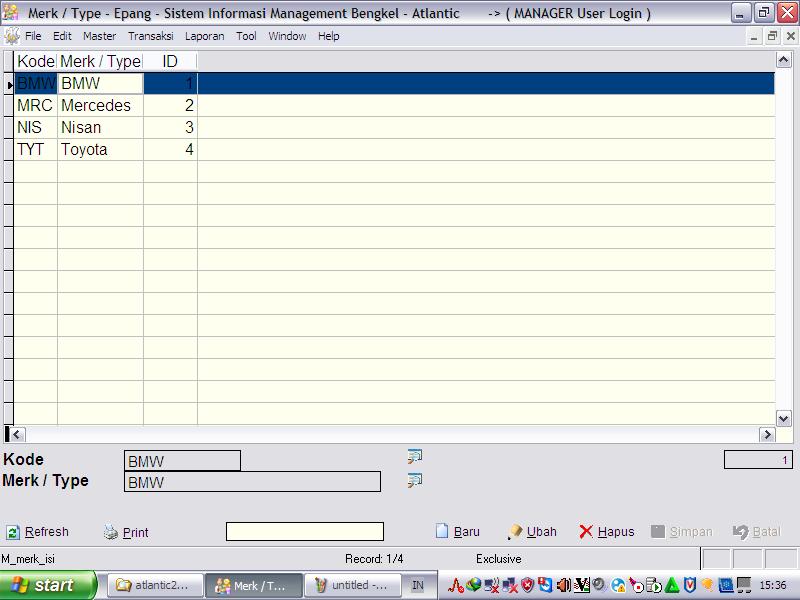This screenshot has height=600, width=800.
Task: Click the lookup icon beside Kode field
Action: (415, 457)
